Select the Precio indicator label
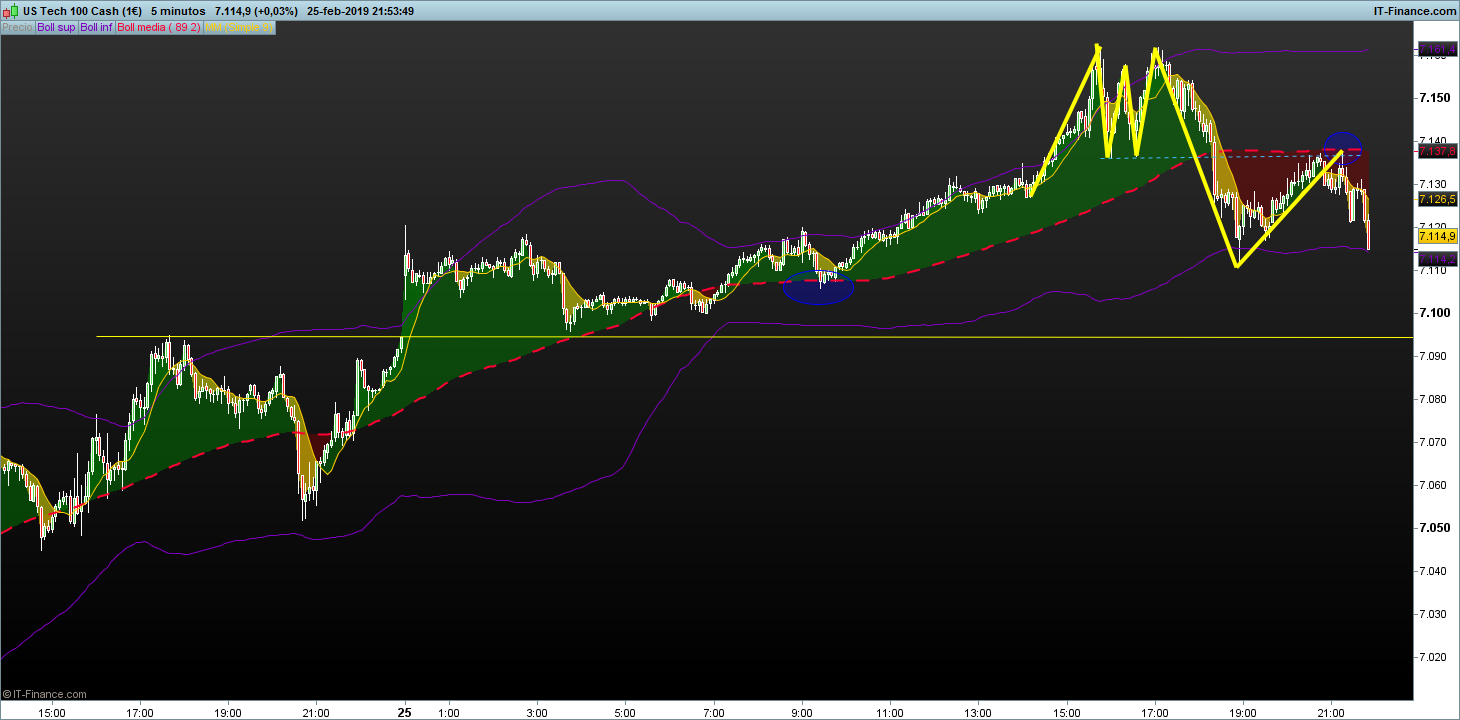This screenshot has height=720, width=1460. pos(17,28)
